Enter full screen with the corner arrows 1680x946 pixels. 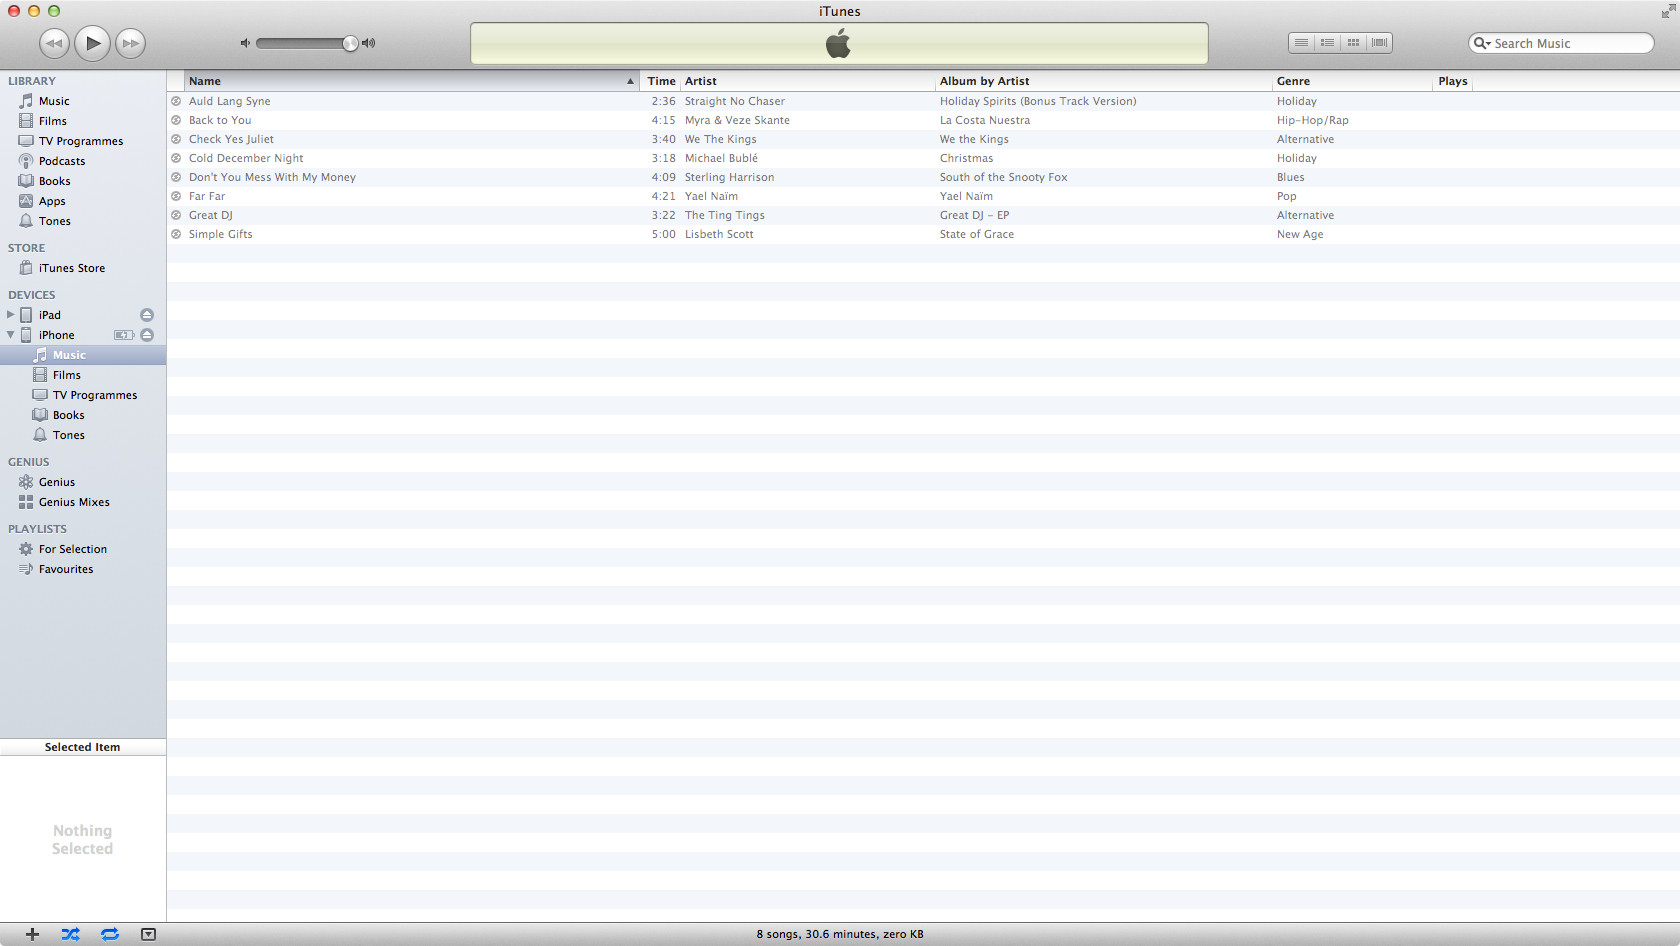(x=1668, y=11)
